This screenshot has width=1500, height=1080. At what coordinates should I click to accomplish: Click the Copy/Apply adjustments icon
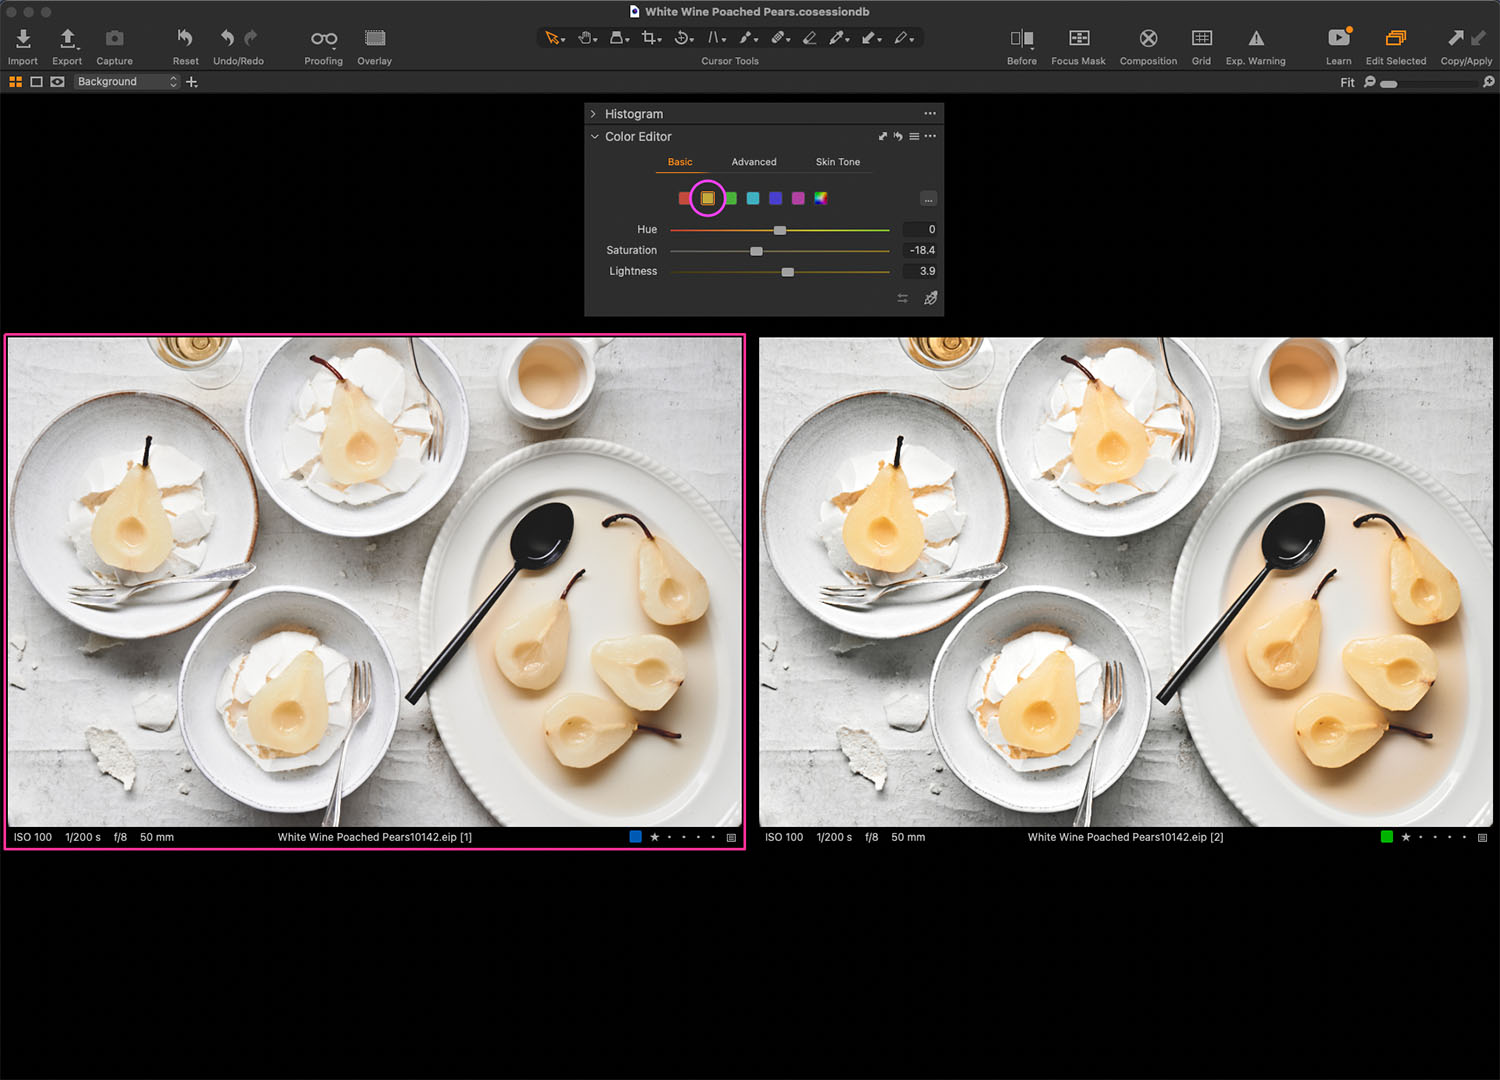point(1466,38)
